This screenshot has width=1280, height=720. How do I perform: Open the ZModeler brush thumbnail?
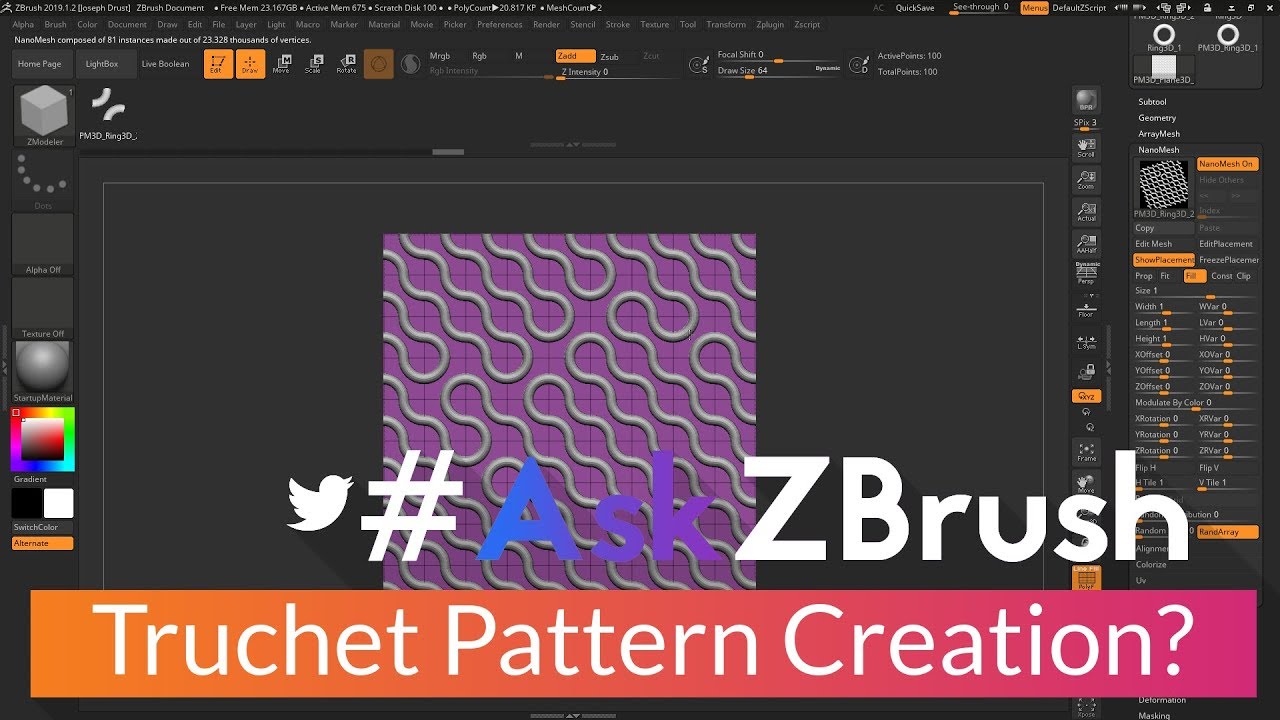(44, 115)
